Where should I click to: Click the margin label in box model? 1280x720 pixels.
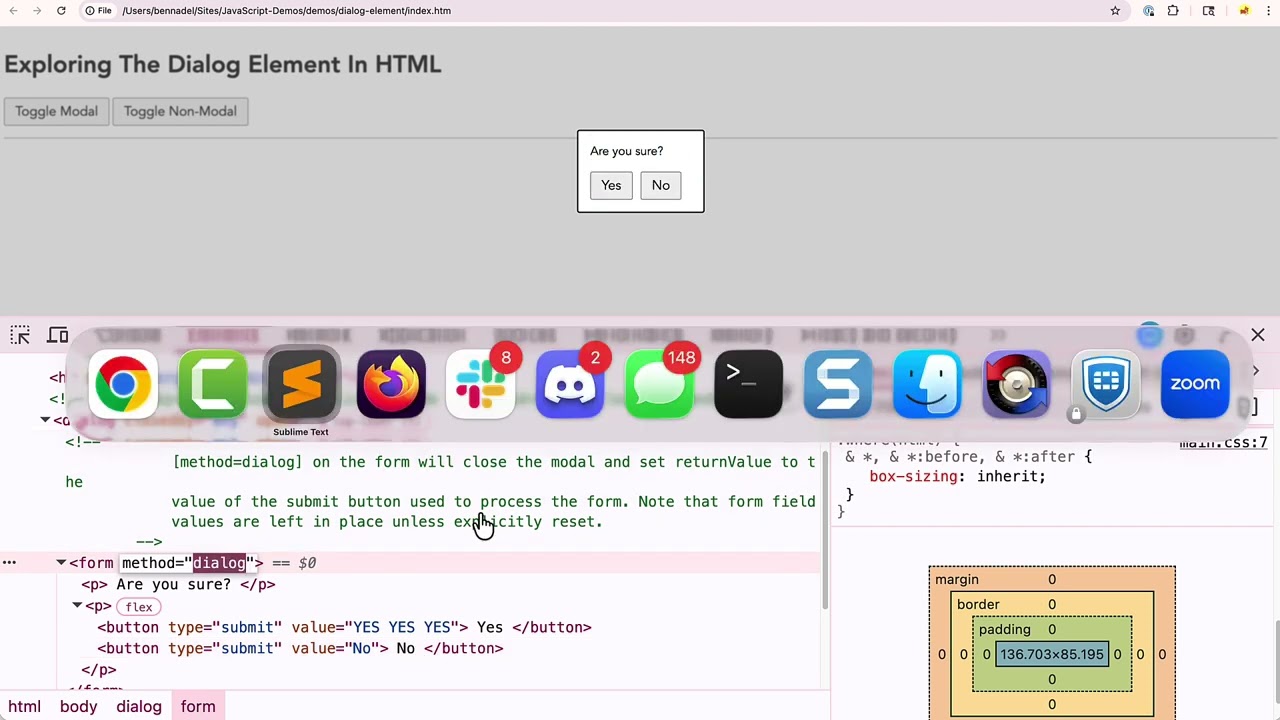pyautogui.click(x=957, y=580)
